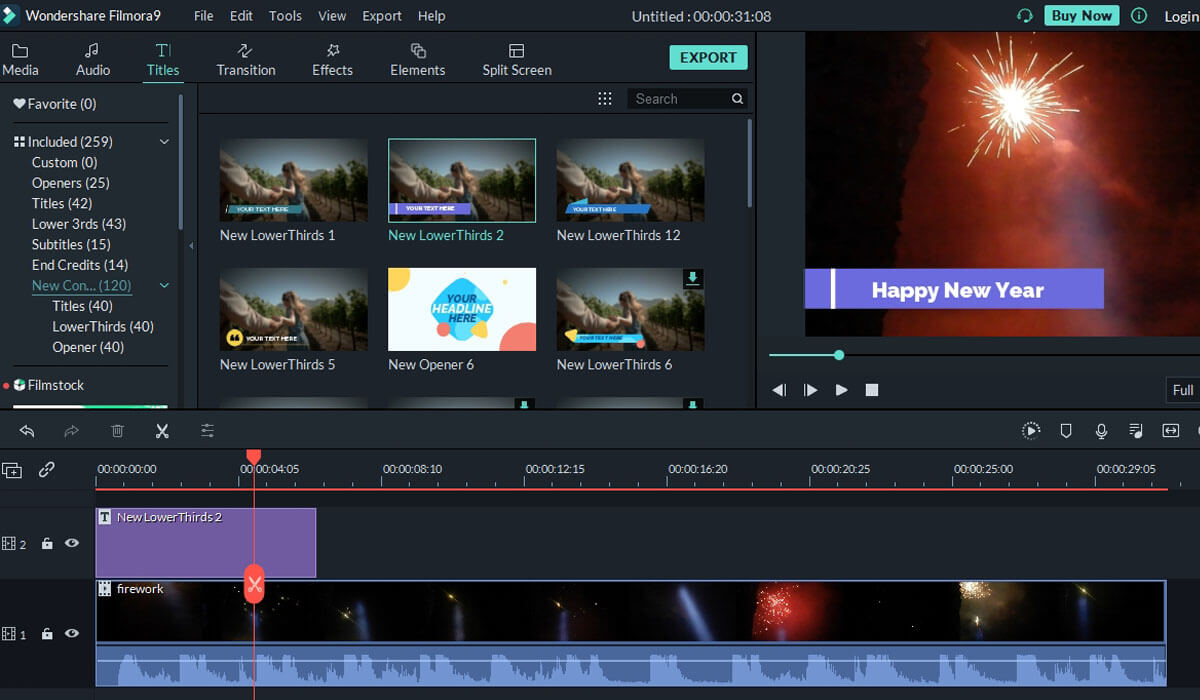Click the Undo arrow
The height and width of the screenshot is (700, 1200).
[x=27, y=431]
